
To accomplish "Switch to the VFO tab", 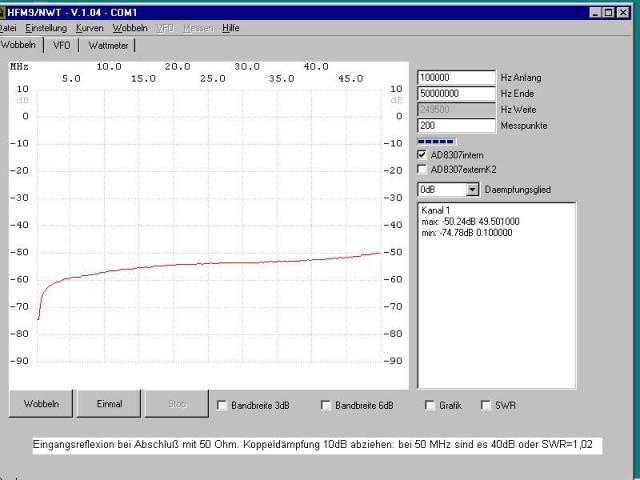I will tap(61, 45).
